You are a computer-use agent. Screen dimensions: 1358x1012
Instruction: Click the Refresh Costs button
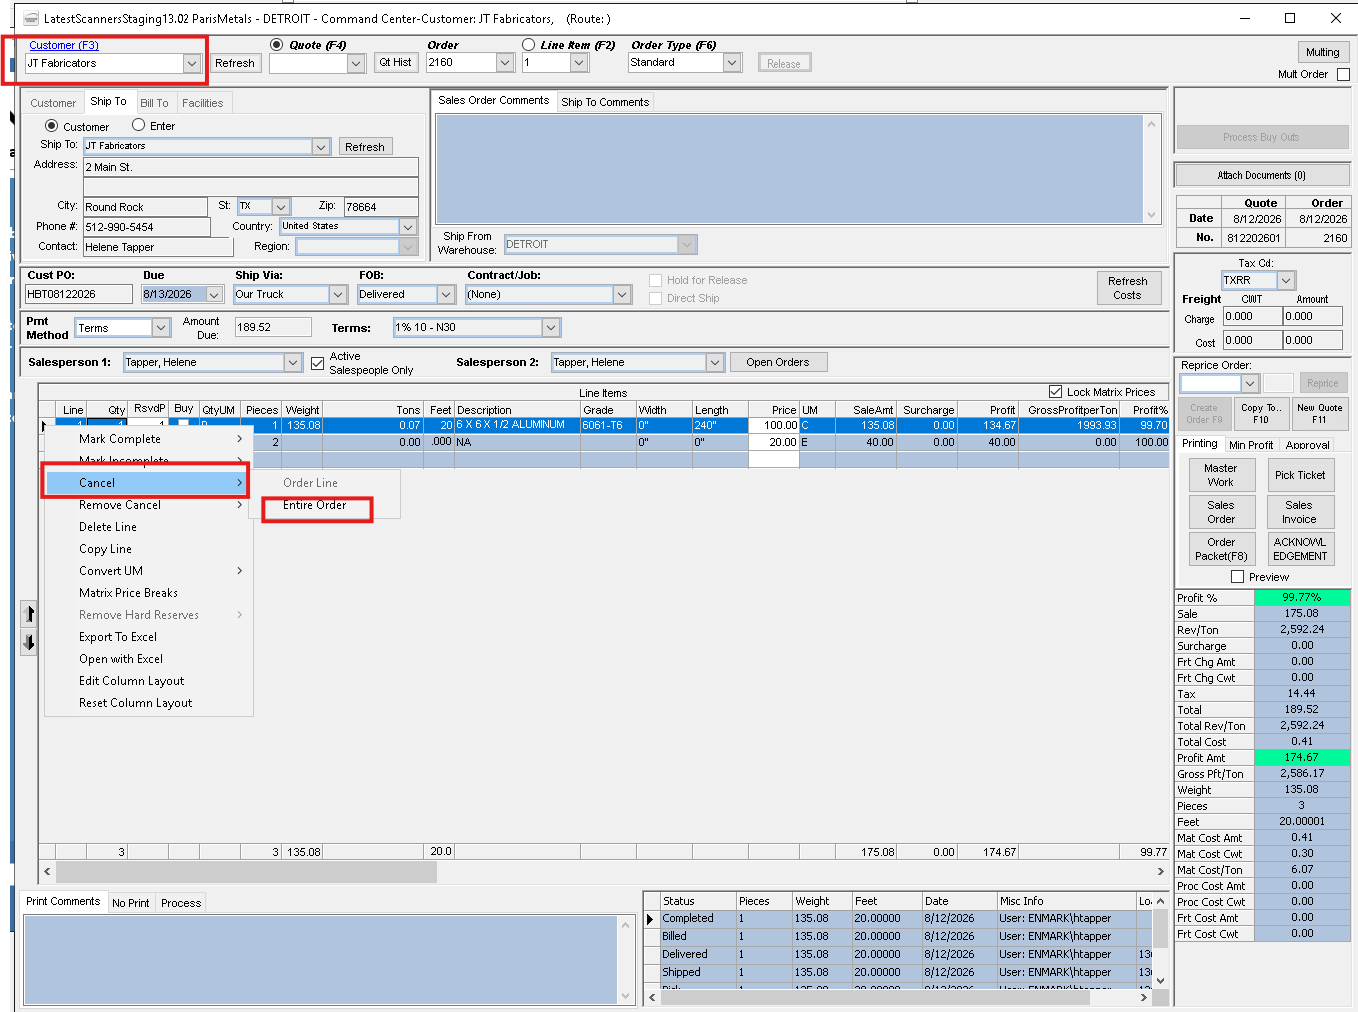click(x=1128, y=288)
